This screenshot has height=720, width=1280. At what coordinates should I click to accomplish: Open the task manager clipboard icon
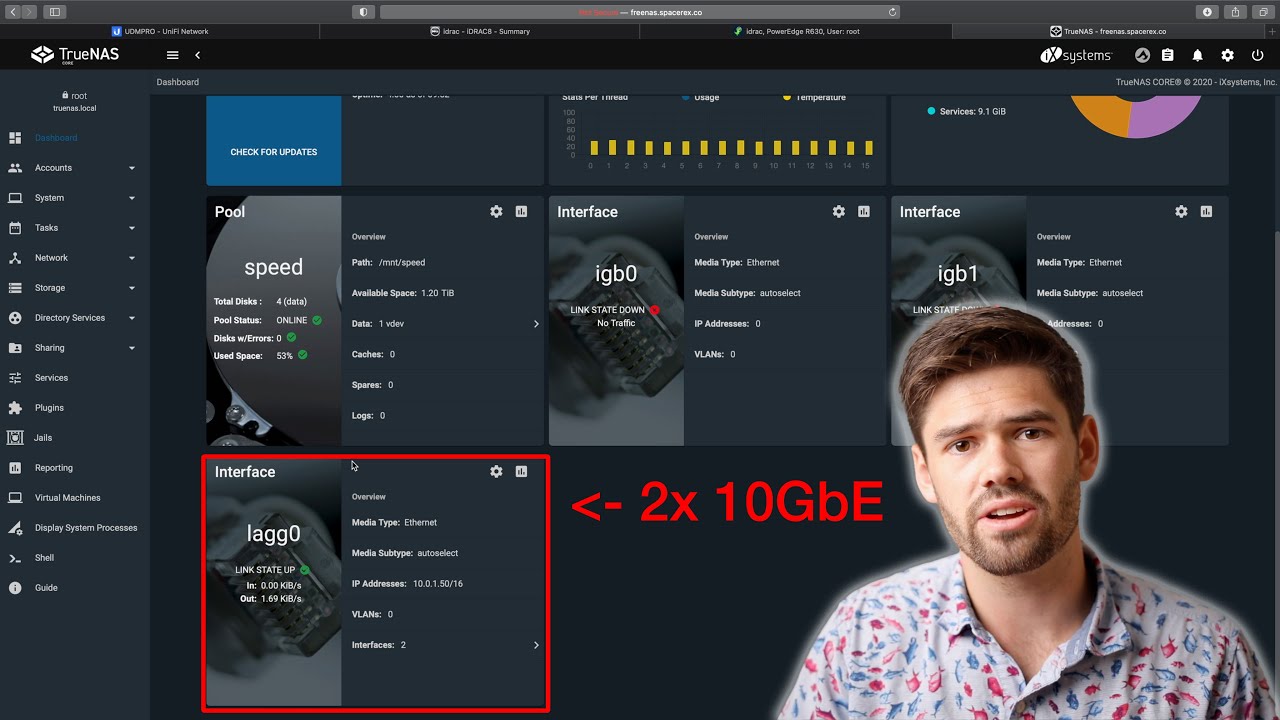click(1168, 56)
